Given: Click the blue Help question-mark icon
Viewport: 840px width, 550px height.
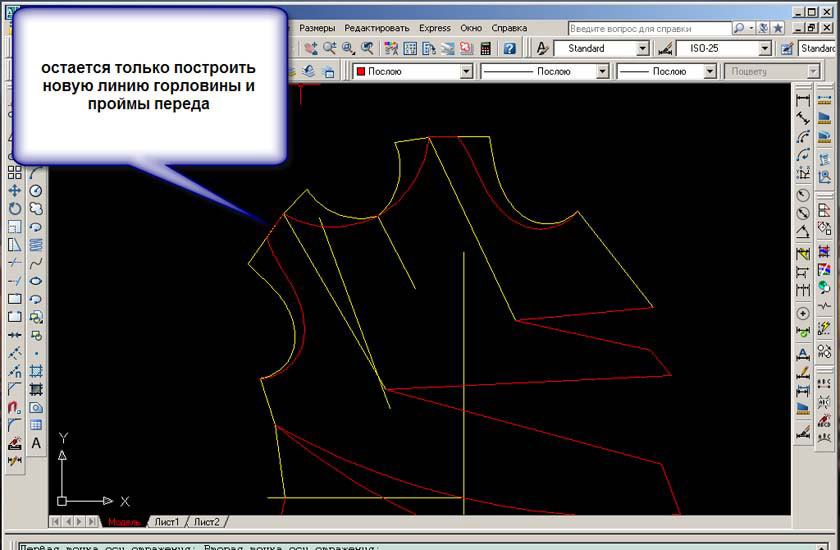Looking at the screenshot, I should [x=509, y=48].
